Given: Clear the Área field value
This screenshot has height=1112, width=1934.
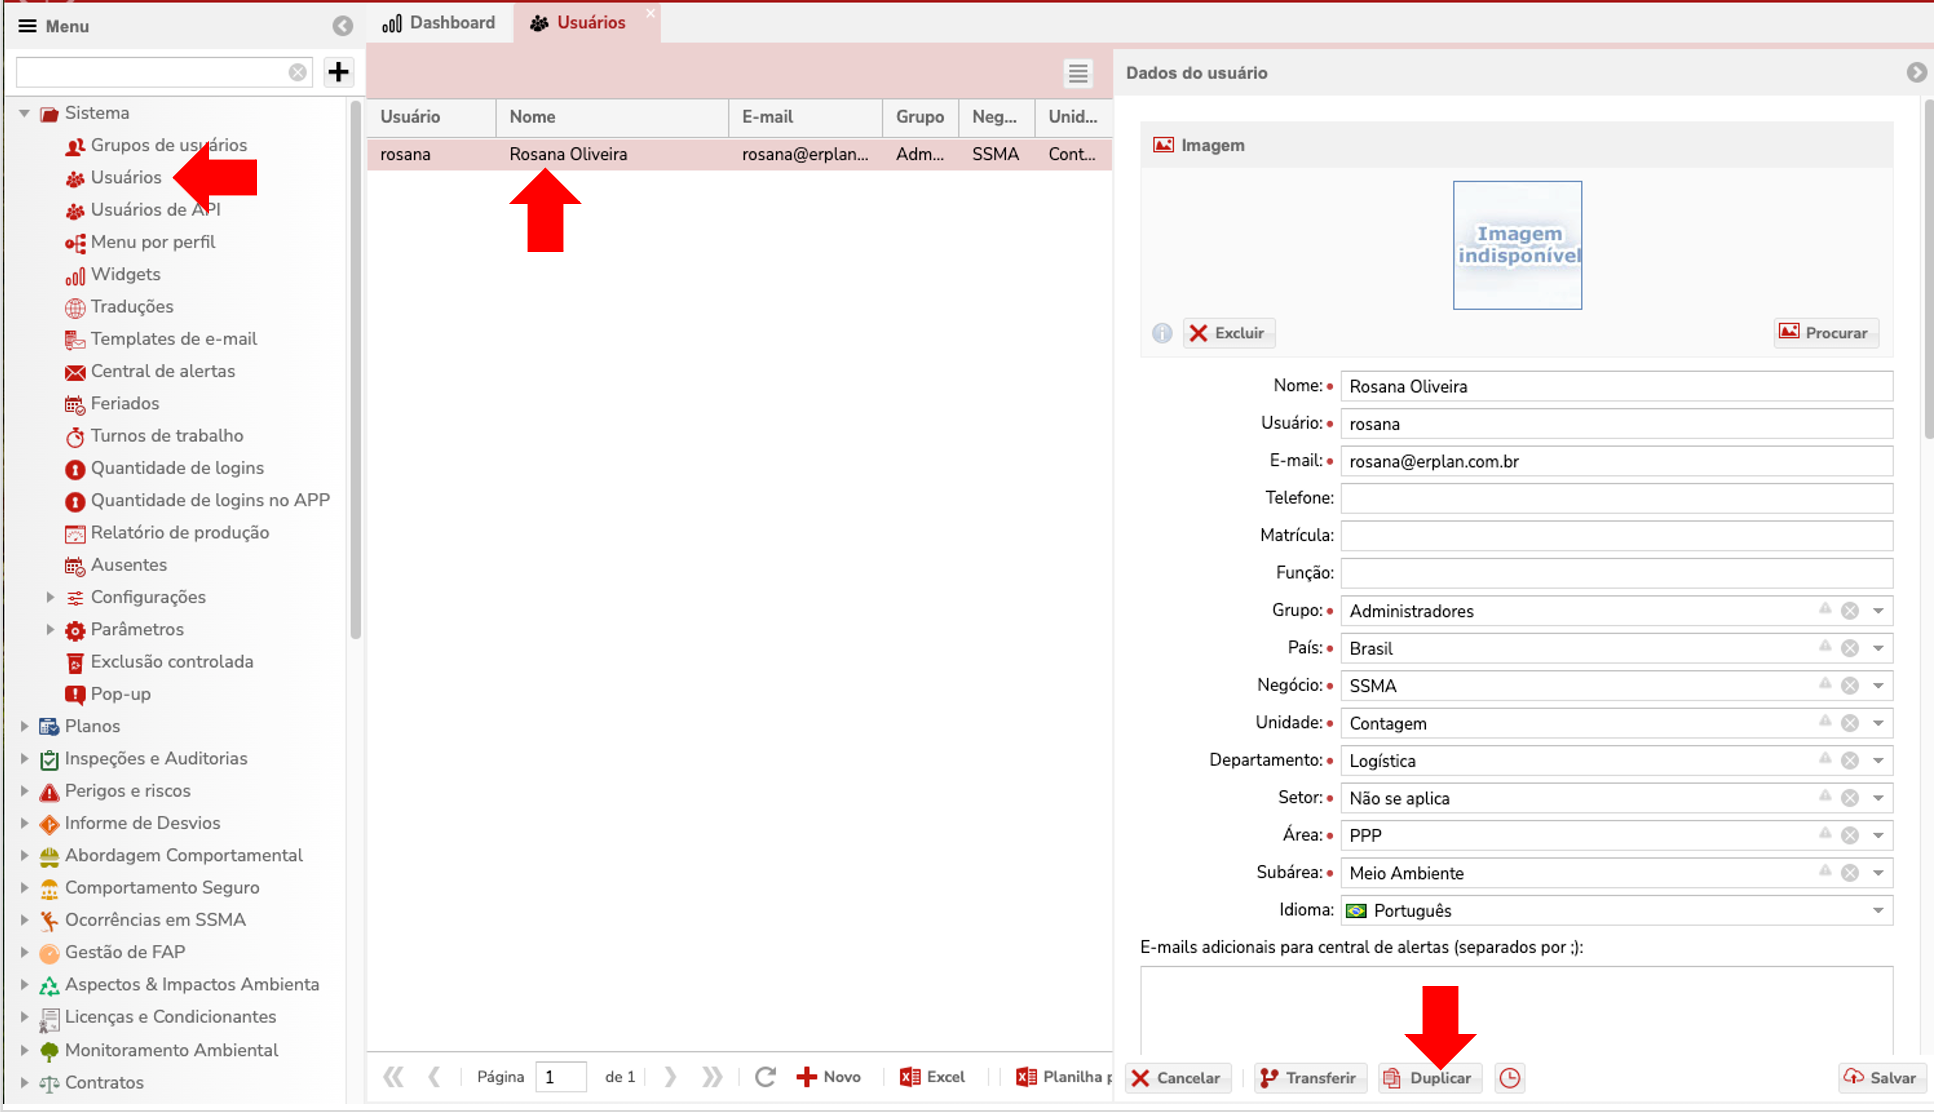Looking at the screenshot, I should (x=1850, y=835).
